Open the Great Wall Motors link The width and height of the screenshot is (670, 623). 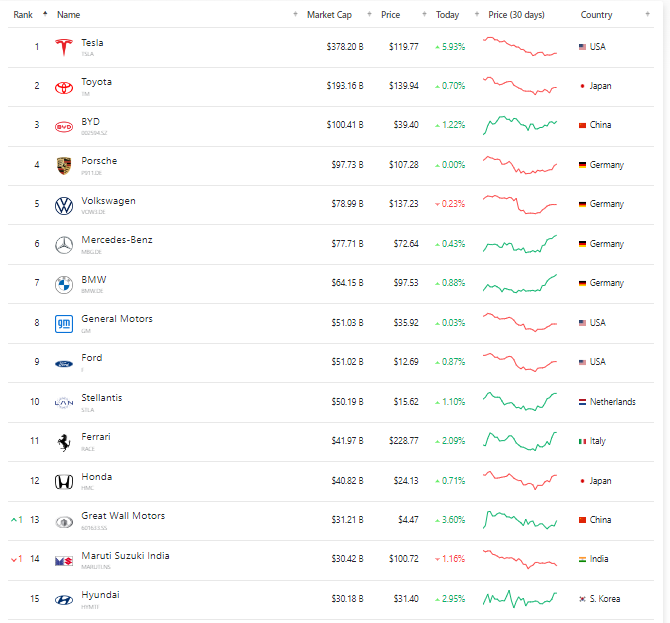123,516
